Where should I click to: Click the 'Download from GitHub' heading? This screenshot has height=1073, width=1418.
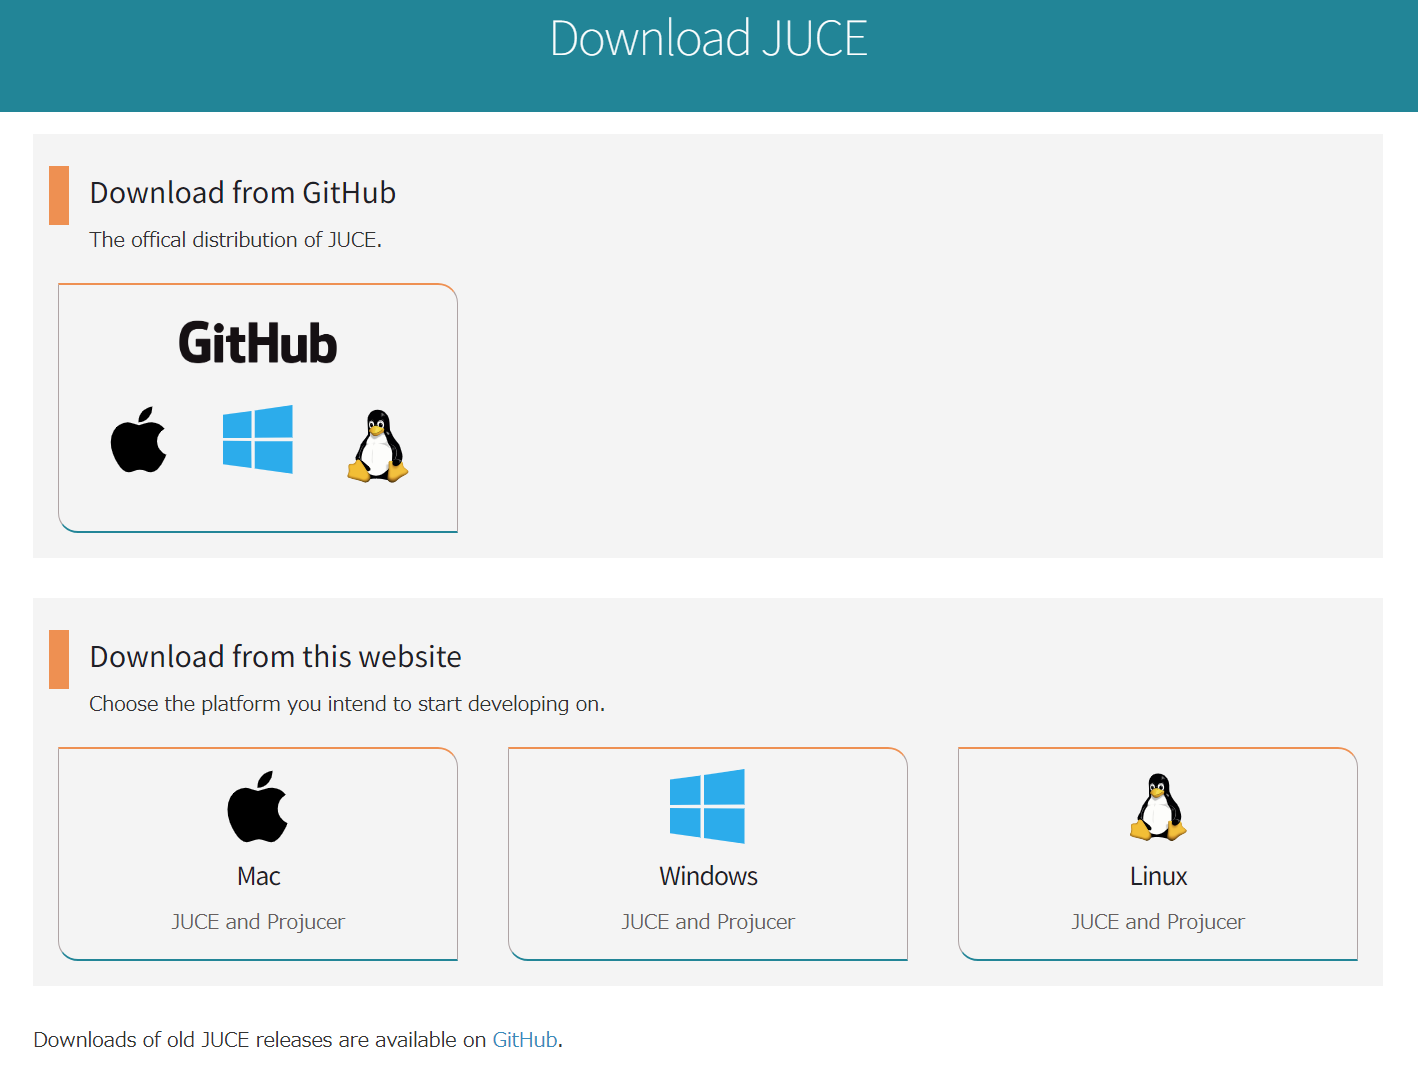243,193
